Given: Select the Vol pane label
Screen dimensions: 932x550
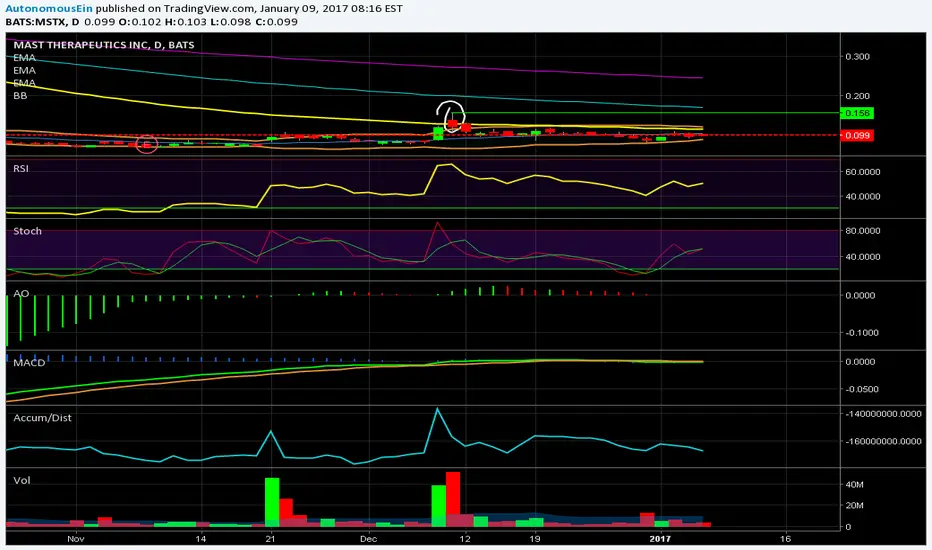Looking at the screenshot, I should [21, 480].
